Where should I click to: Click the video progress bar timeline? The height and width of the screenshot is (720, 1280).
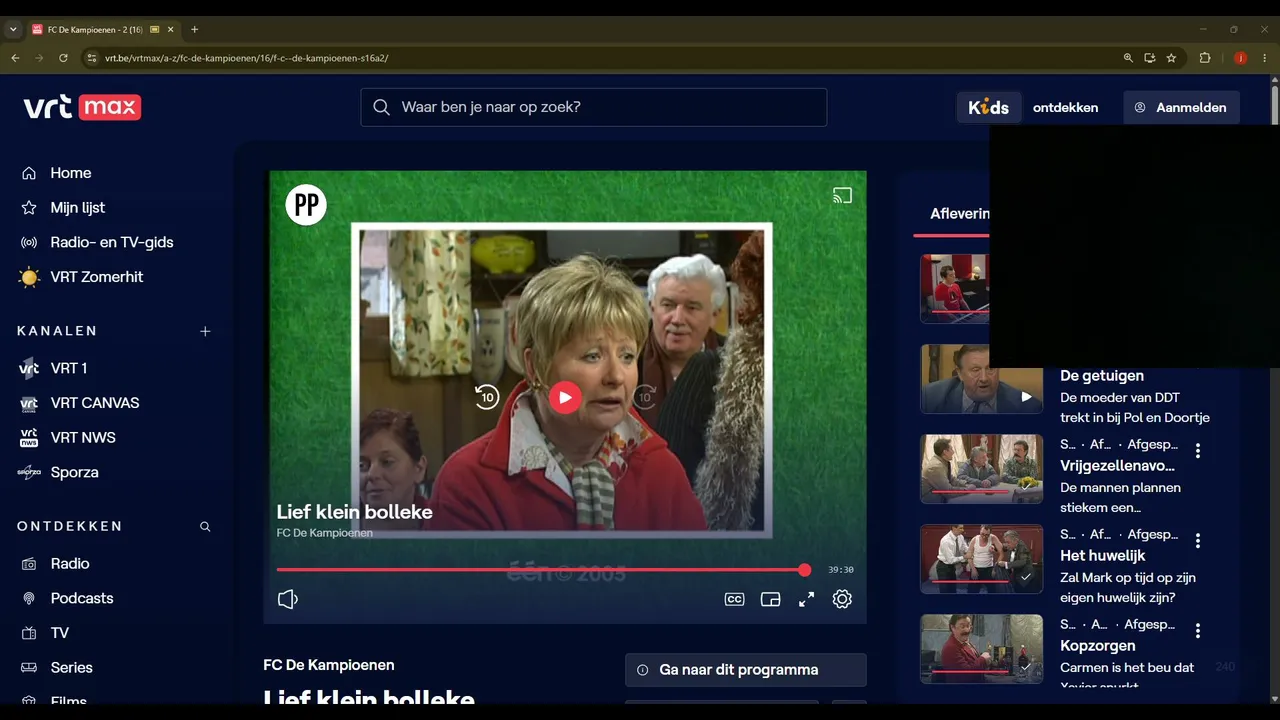pos(541,570)
